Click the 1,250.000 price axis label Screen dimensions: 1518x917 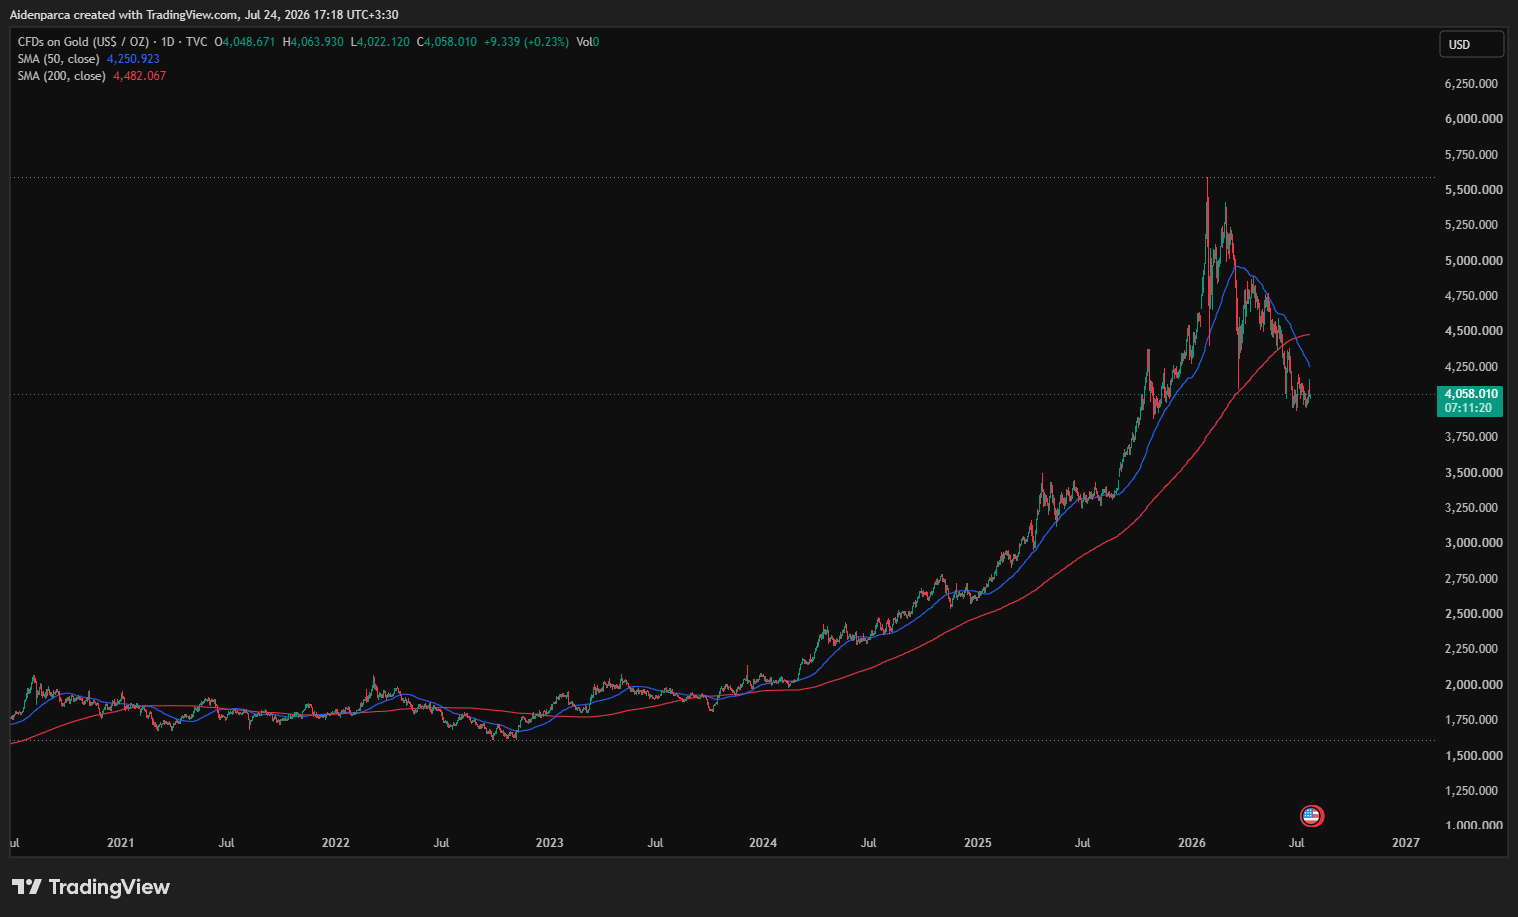[1473, 791]
